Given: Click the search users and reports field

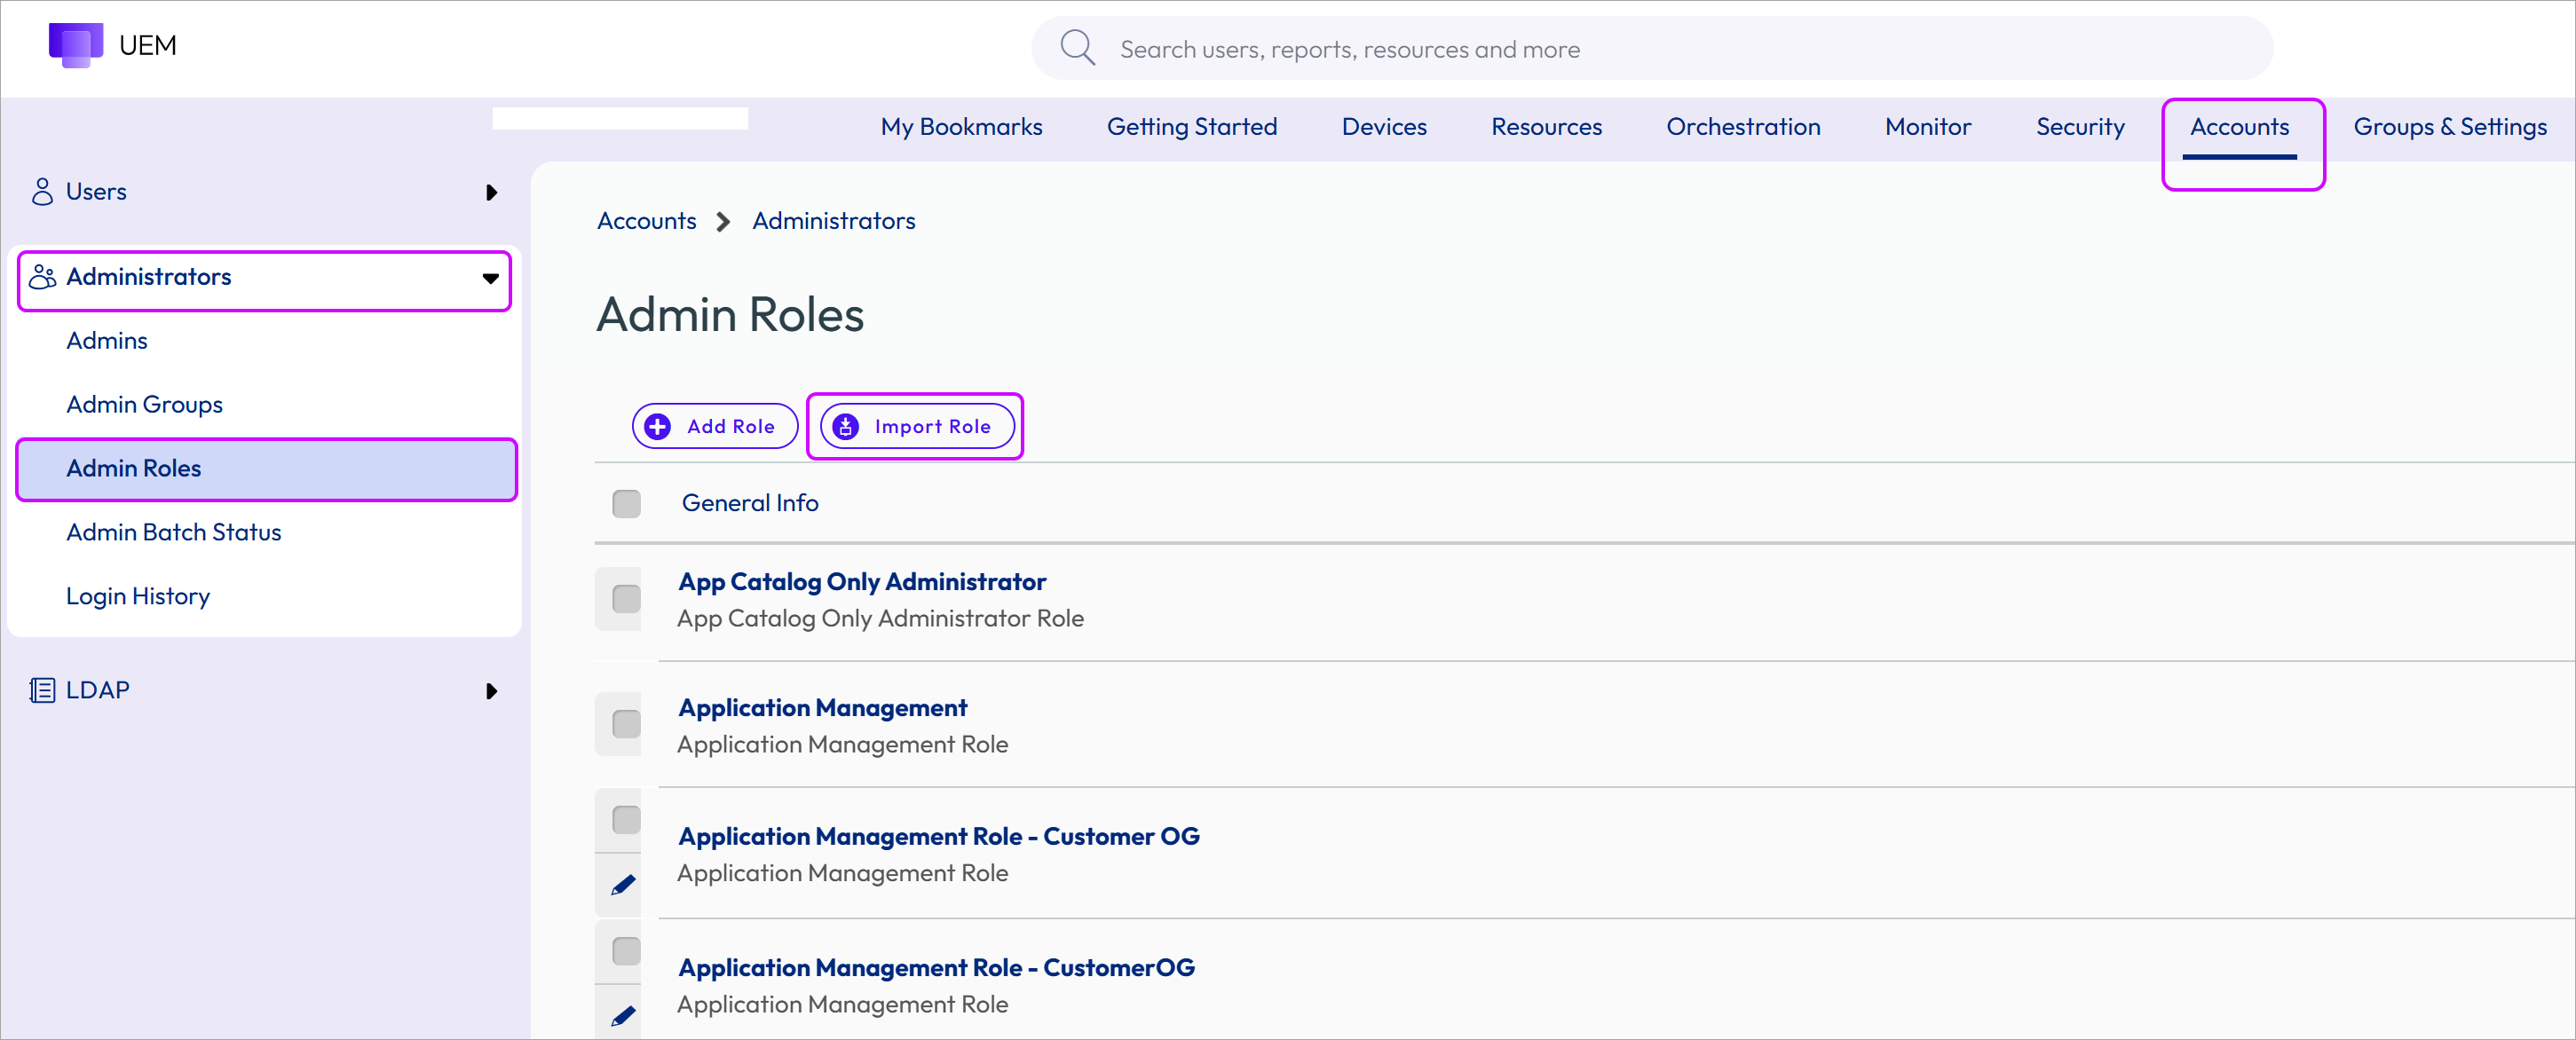Looking at the screenshot, I should pyautogui.click(x=1652, y=49).
